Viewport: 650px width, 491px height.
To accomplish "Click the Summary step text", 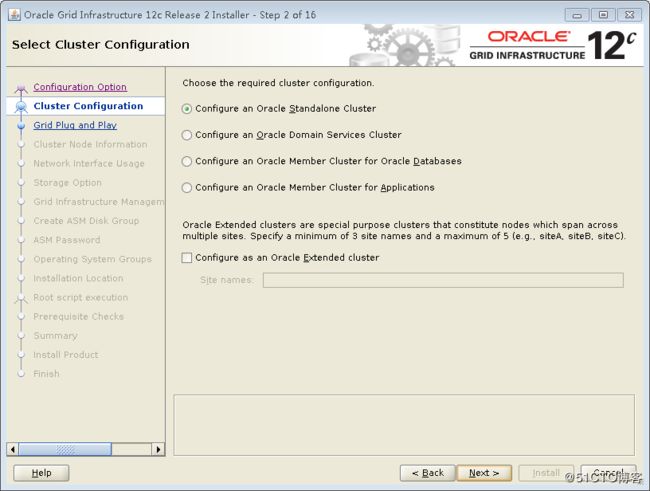I will 56,335.
